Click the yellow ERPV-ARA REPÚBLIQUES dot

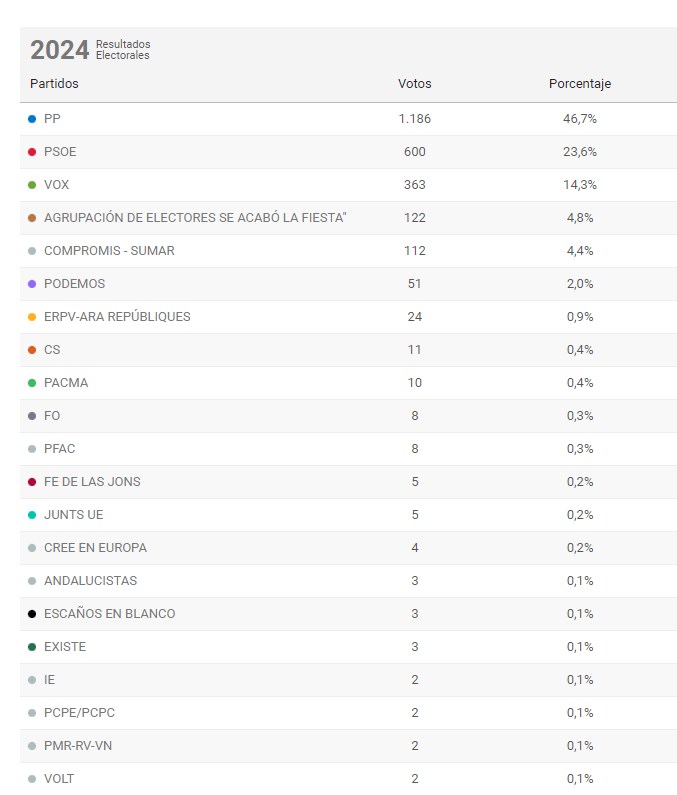click(32, 317)
